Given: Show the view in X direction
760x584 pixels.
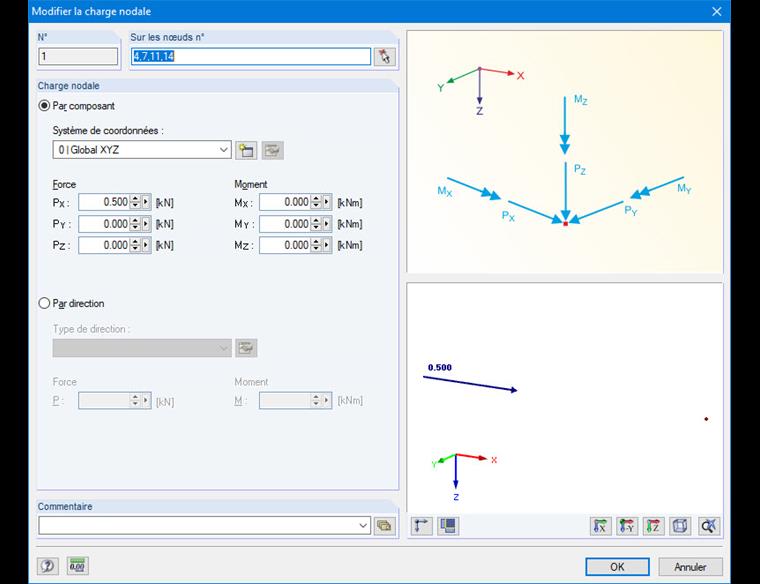Looking at the screenshot, I should pos(601,526).
